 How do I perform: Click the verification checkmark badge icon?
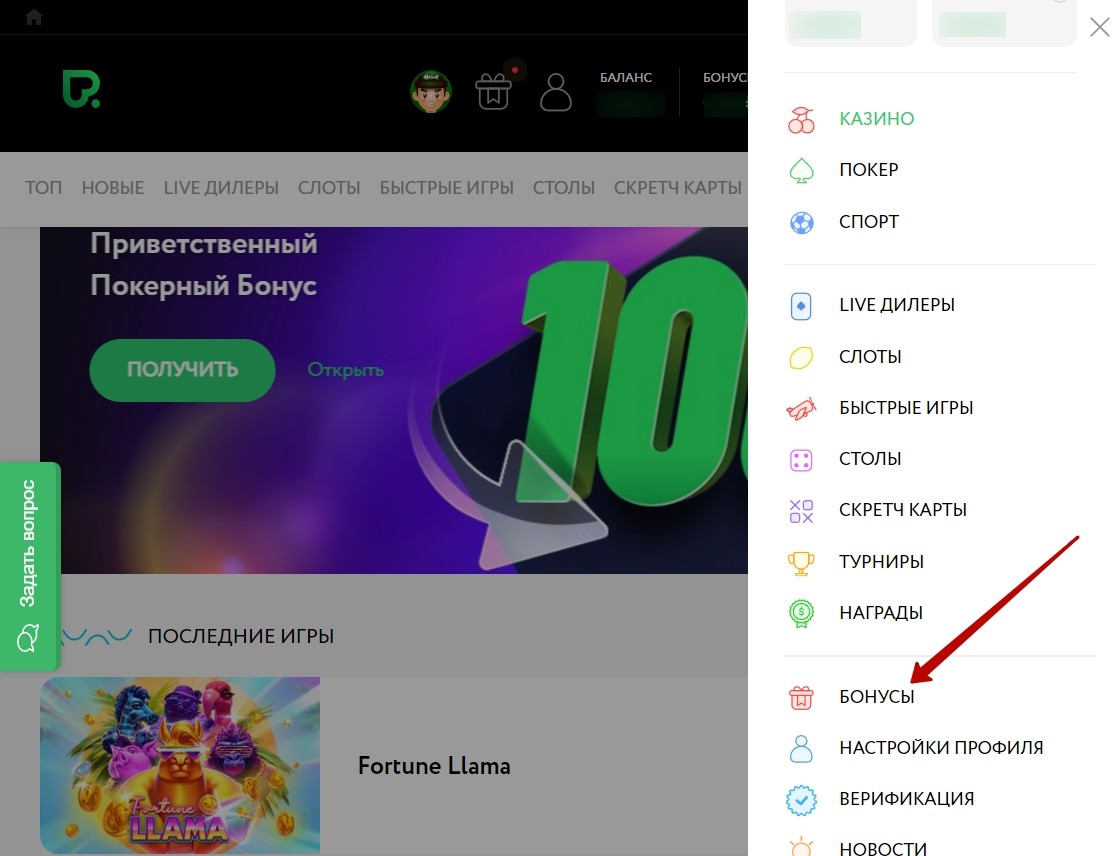pyautogui.click(x=801, y=798)
